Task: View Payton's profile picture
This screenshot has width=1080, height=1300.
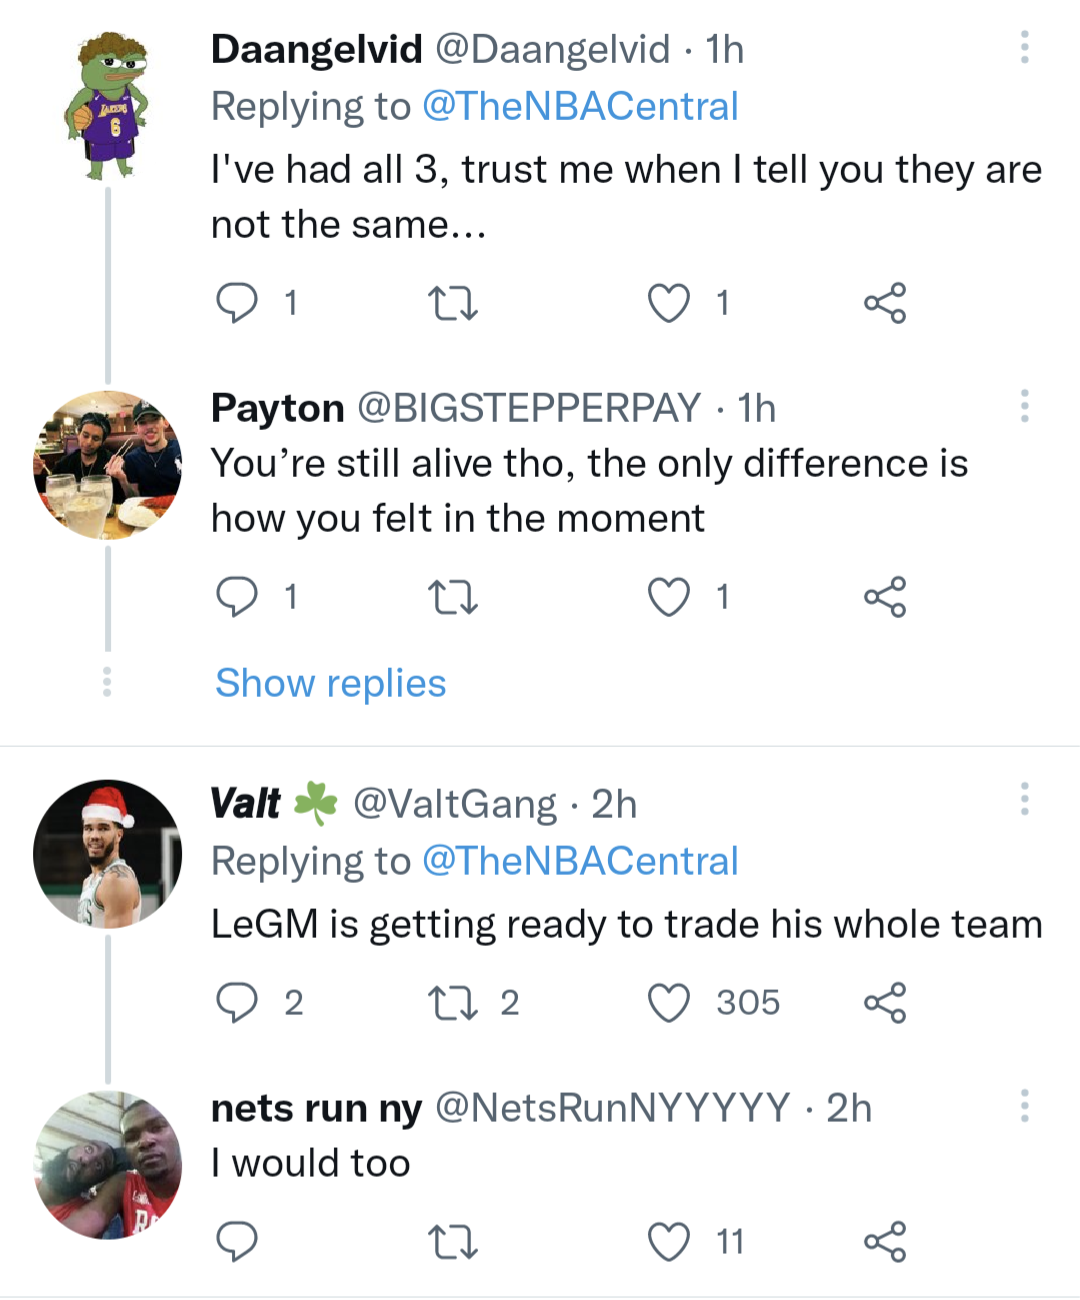Action: pos(108,465)
